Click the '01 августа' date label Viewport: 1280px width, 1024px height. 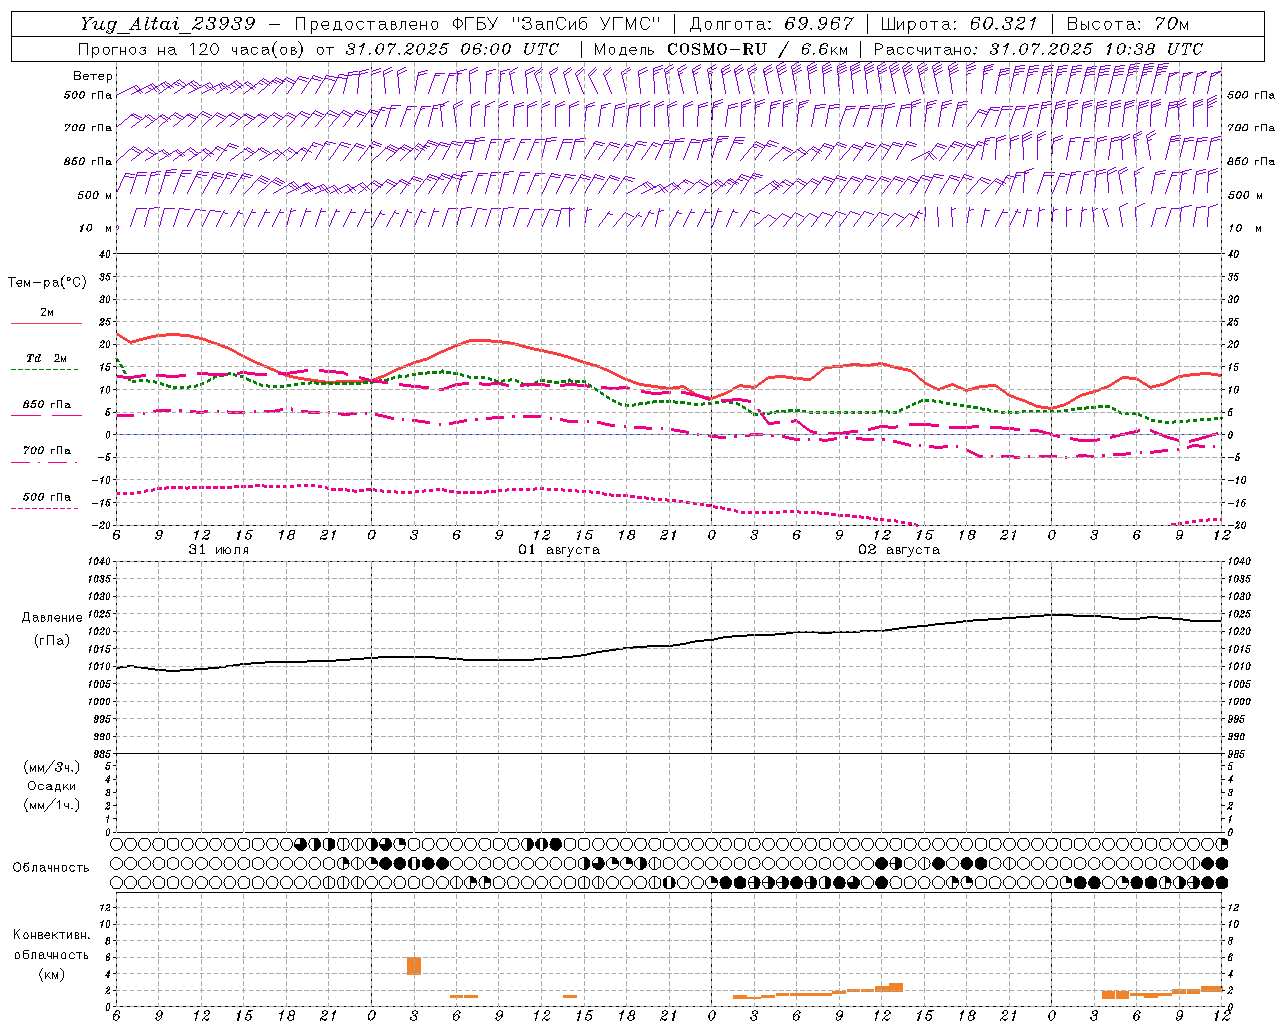point(559,550)
